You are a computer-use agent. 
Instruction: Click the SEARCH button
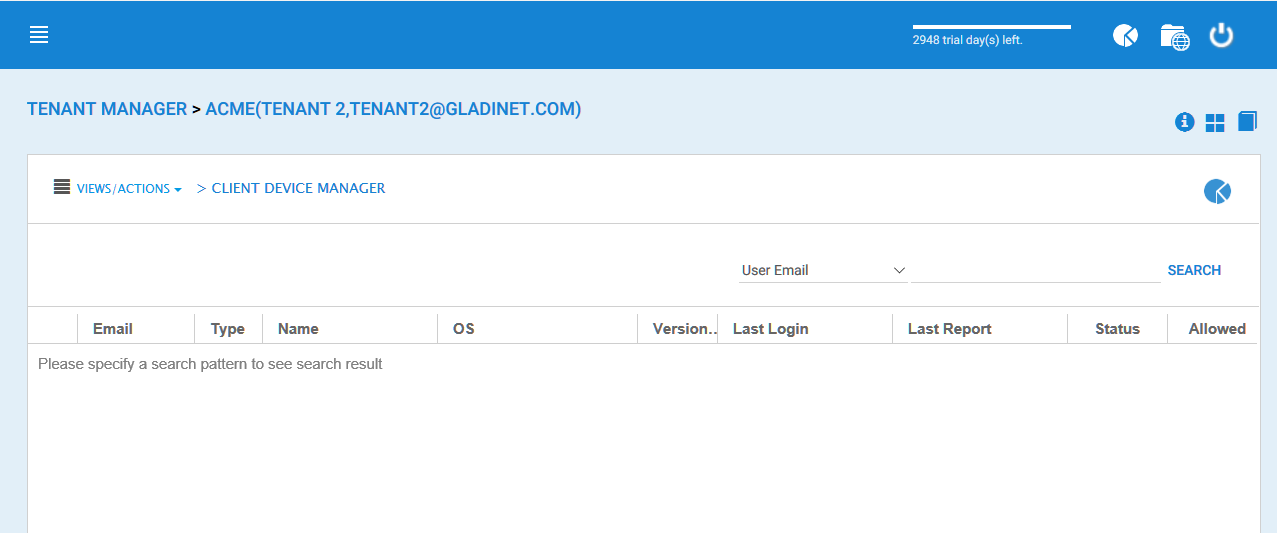coord(1194,270)
